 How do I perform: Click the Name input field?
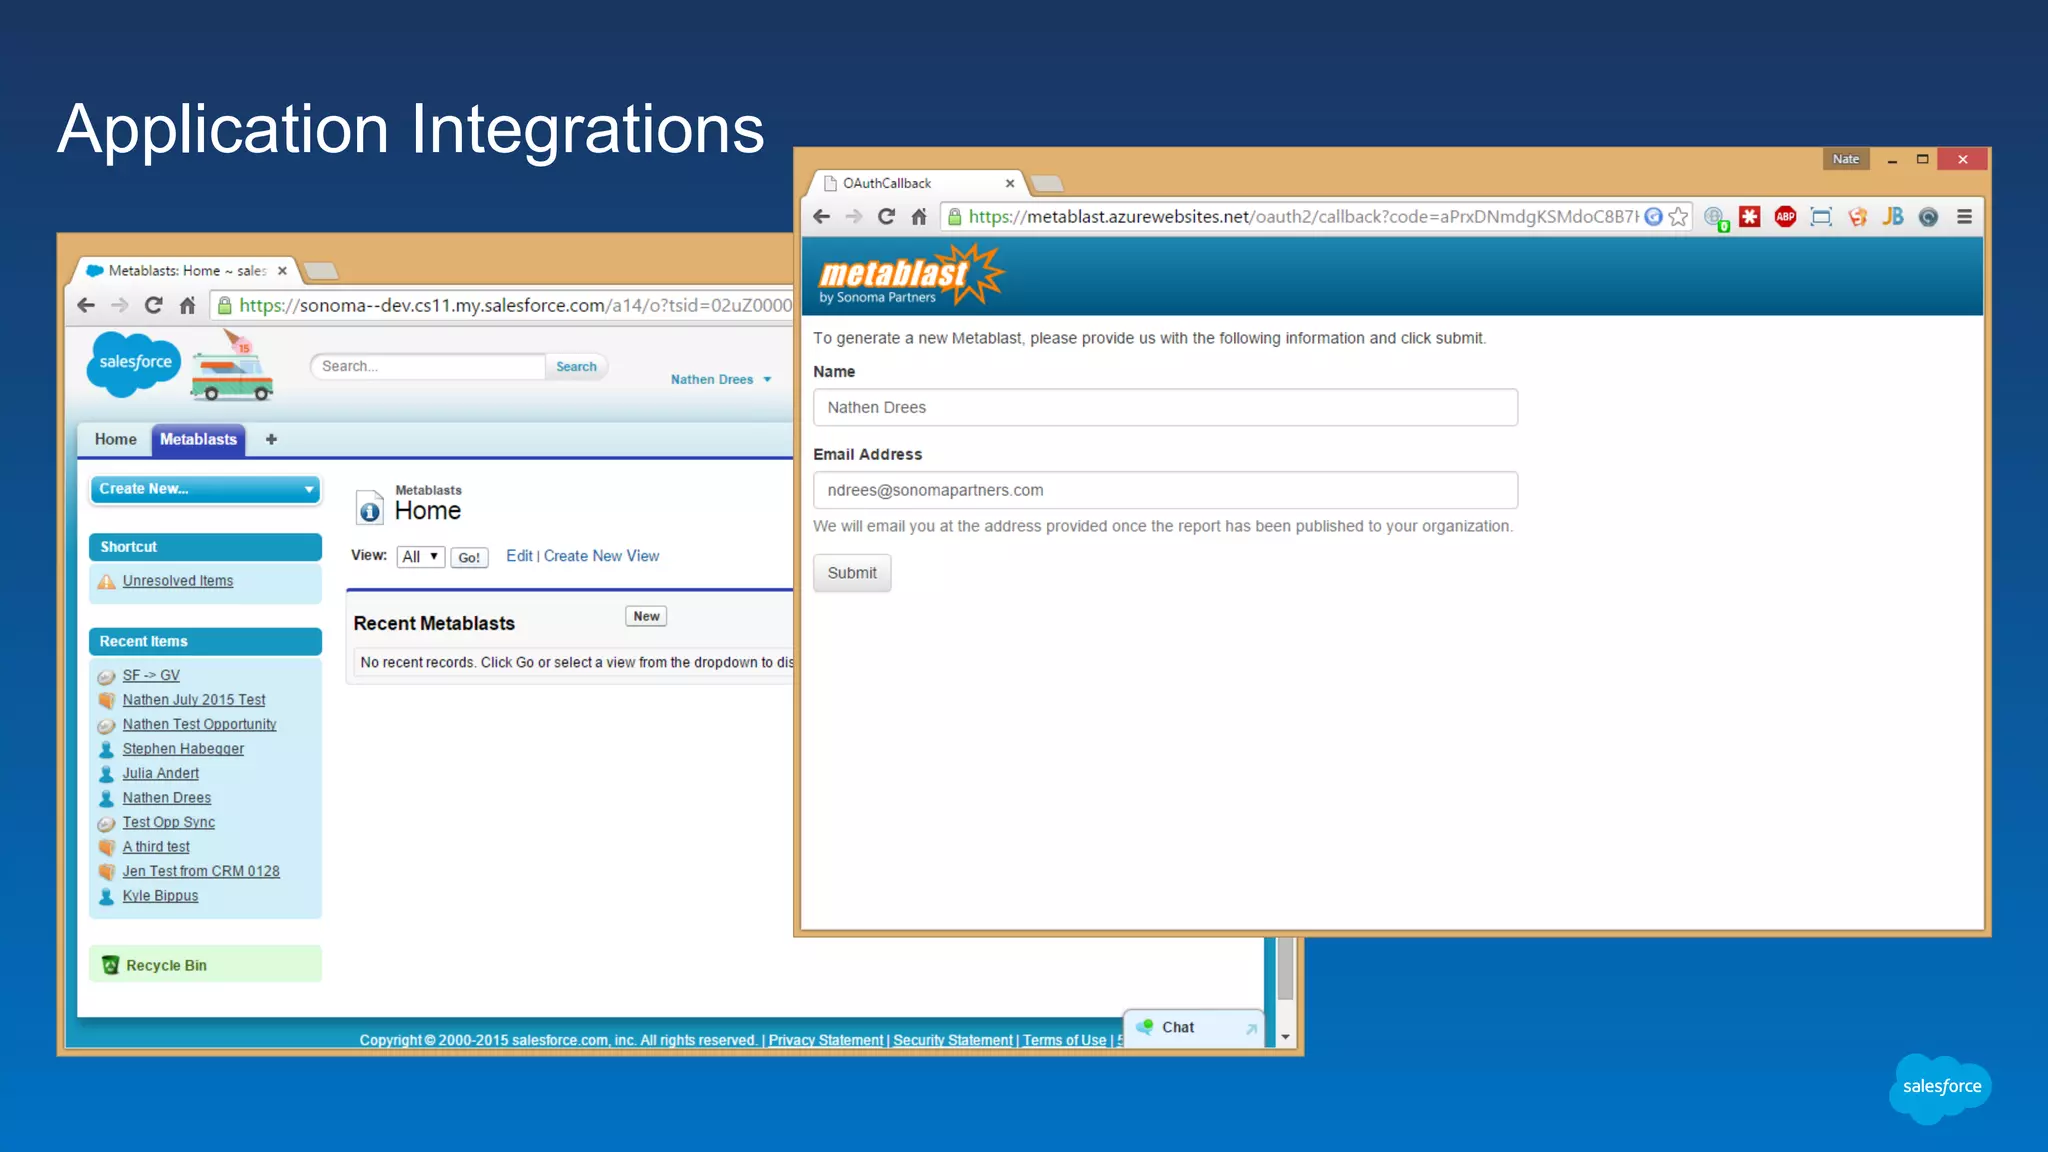[x=1165, y=408]
